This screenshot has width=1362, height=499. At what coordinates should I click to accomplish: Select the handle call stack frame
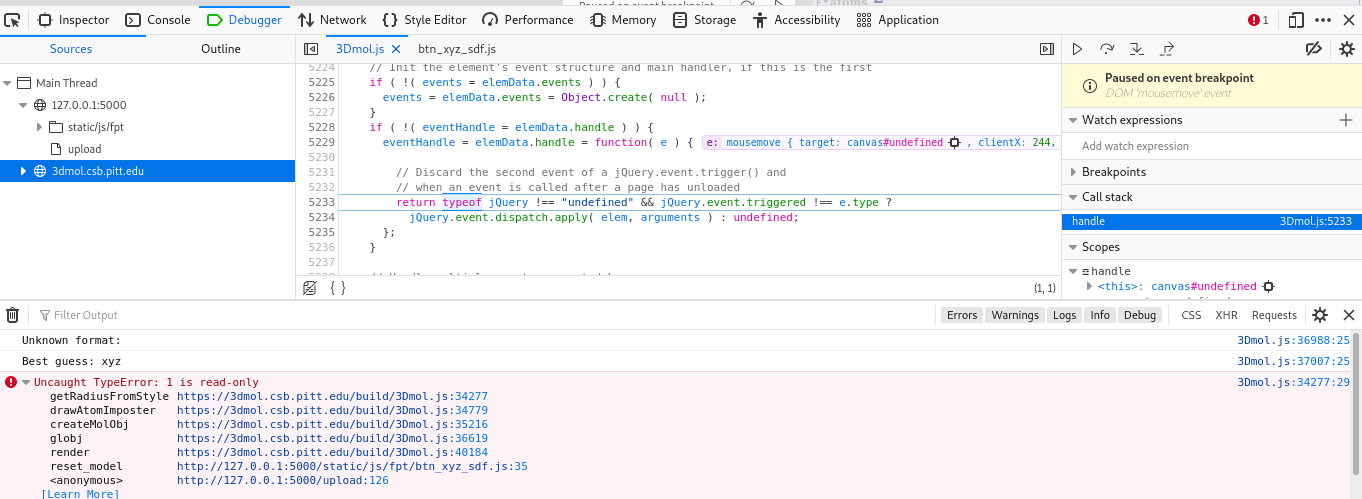(1211, 221)
